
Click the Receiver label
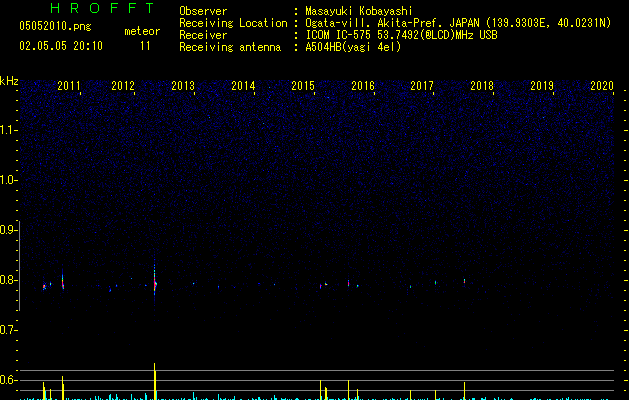pos(203,35)
